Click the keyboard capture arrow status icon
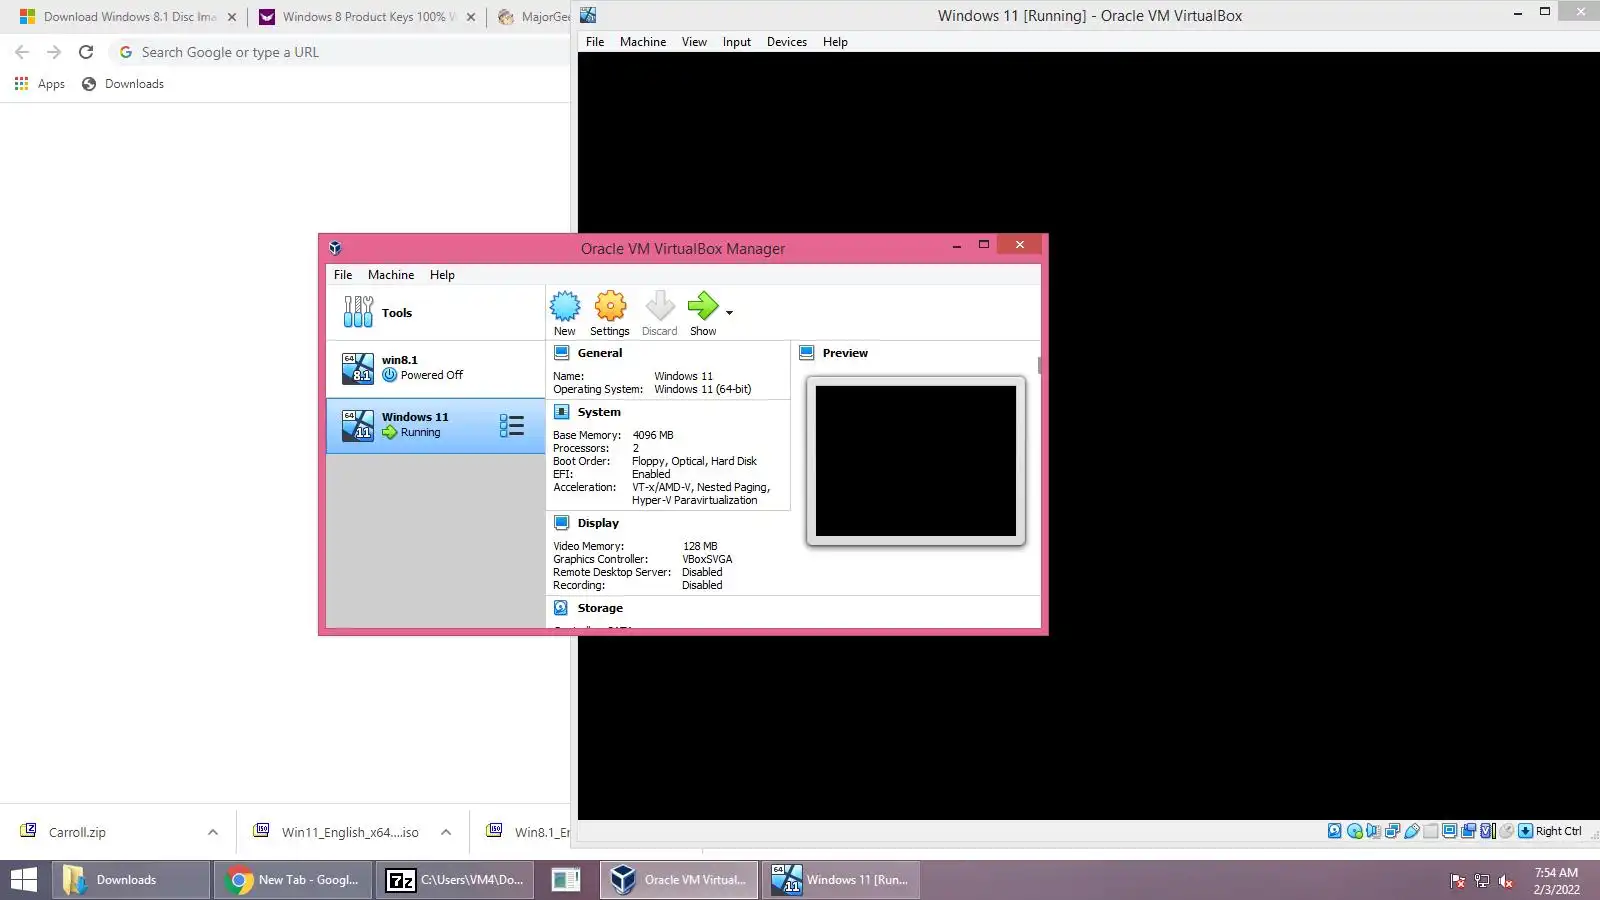This screenshot has width=1600, height=900. (x=1525, y=831)
